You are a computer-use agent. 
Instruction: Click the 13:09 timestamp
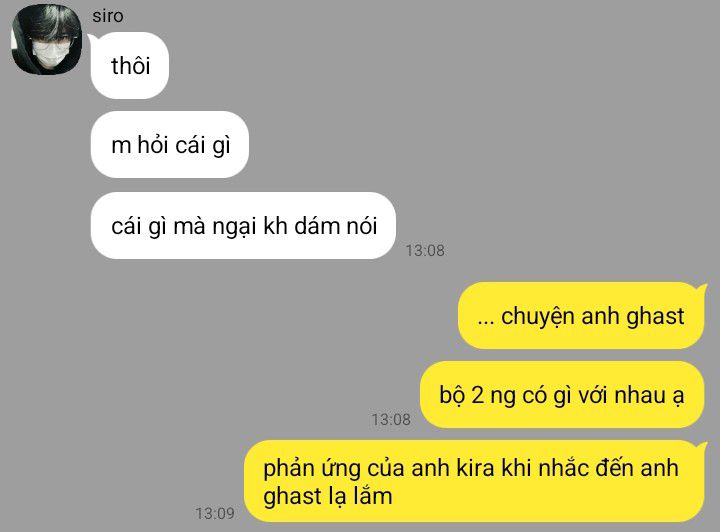point(215,513)
